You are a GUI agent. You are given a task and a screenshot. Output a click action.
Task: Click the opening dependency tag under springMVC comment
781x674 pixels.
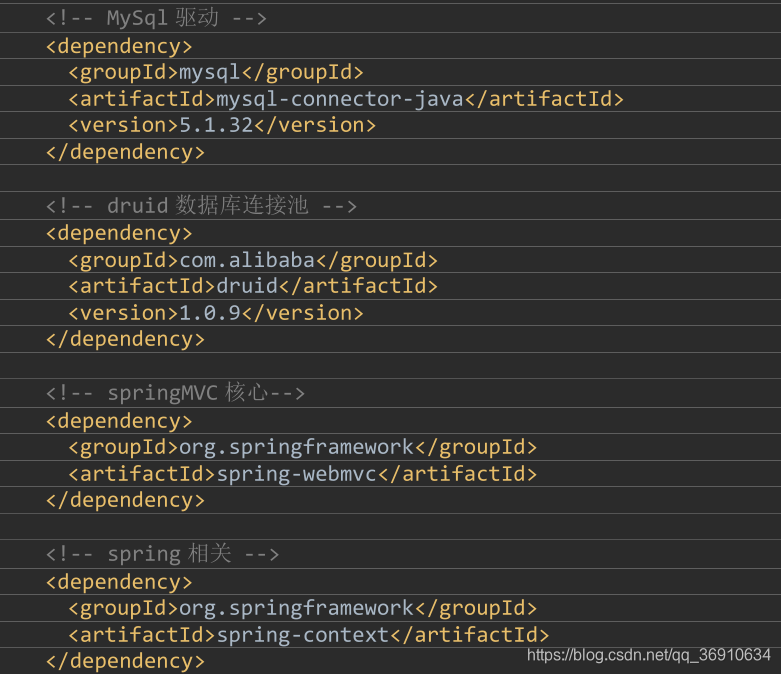[119, 421]
